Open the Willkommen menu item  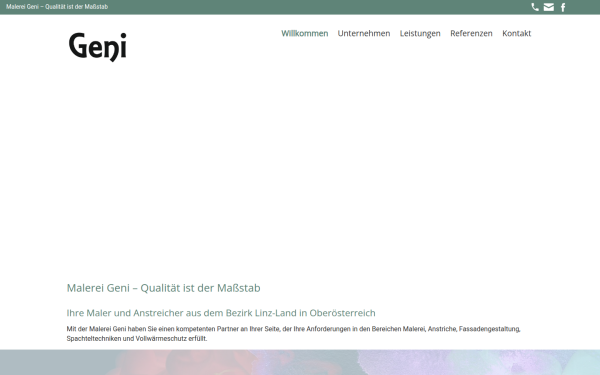pos(305,33)
